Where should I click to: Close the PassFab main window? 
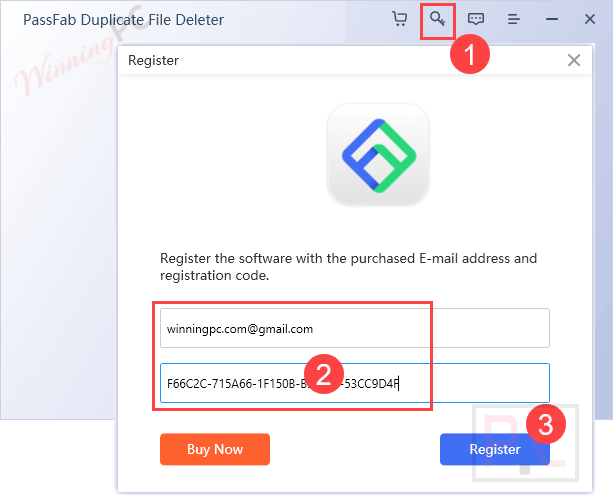click(590, 19)
